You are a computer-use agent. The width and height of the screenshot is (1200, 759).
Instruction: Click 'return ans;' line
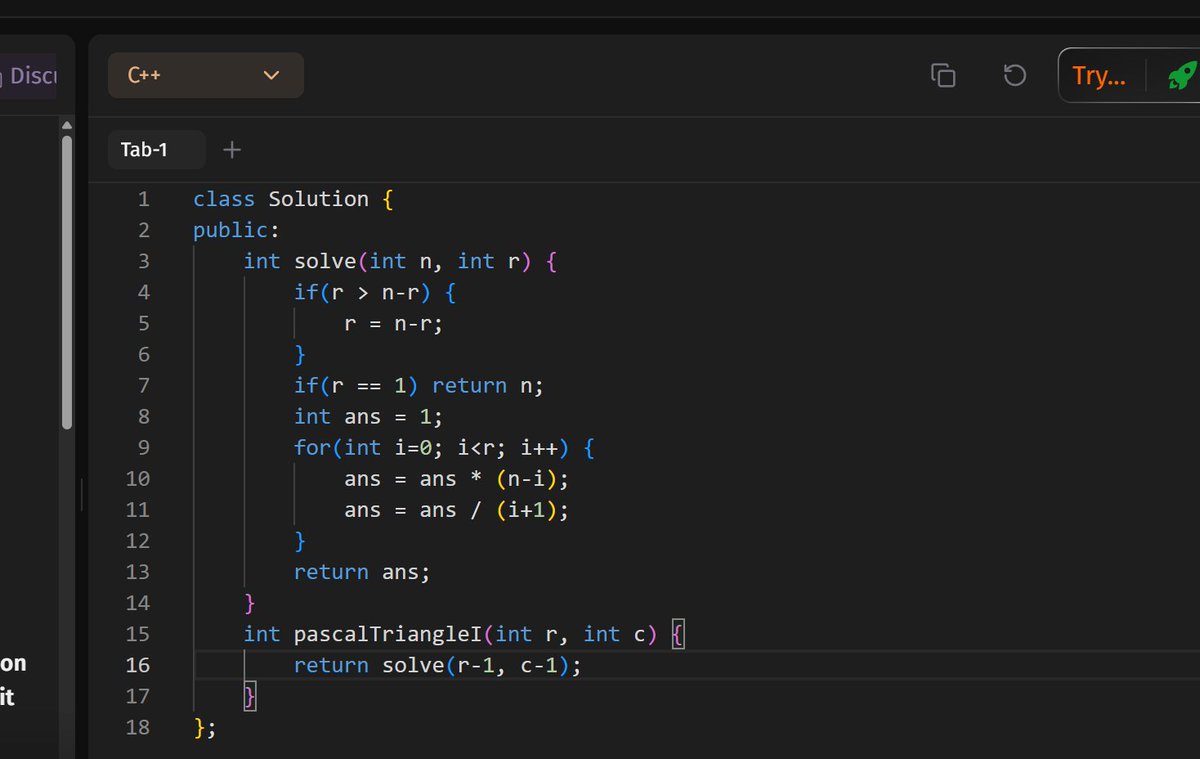click(362, 571)
